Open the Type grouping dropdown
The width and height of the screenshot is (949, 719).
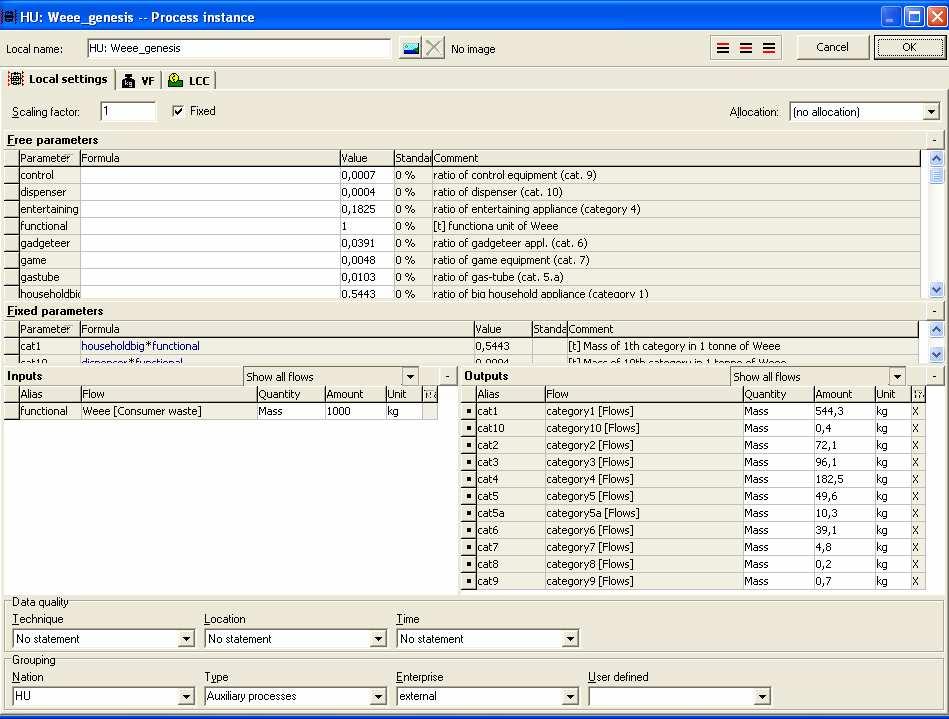(x=378, y=697)
